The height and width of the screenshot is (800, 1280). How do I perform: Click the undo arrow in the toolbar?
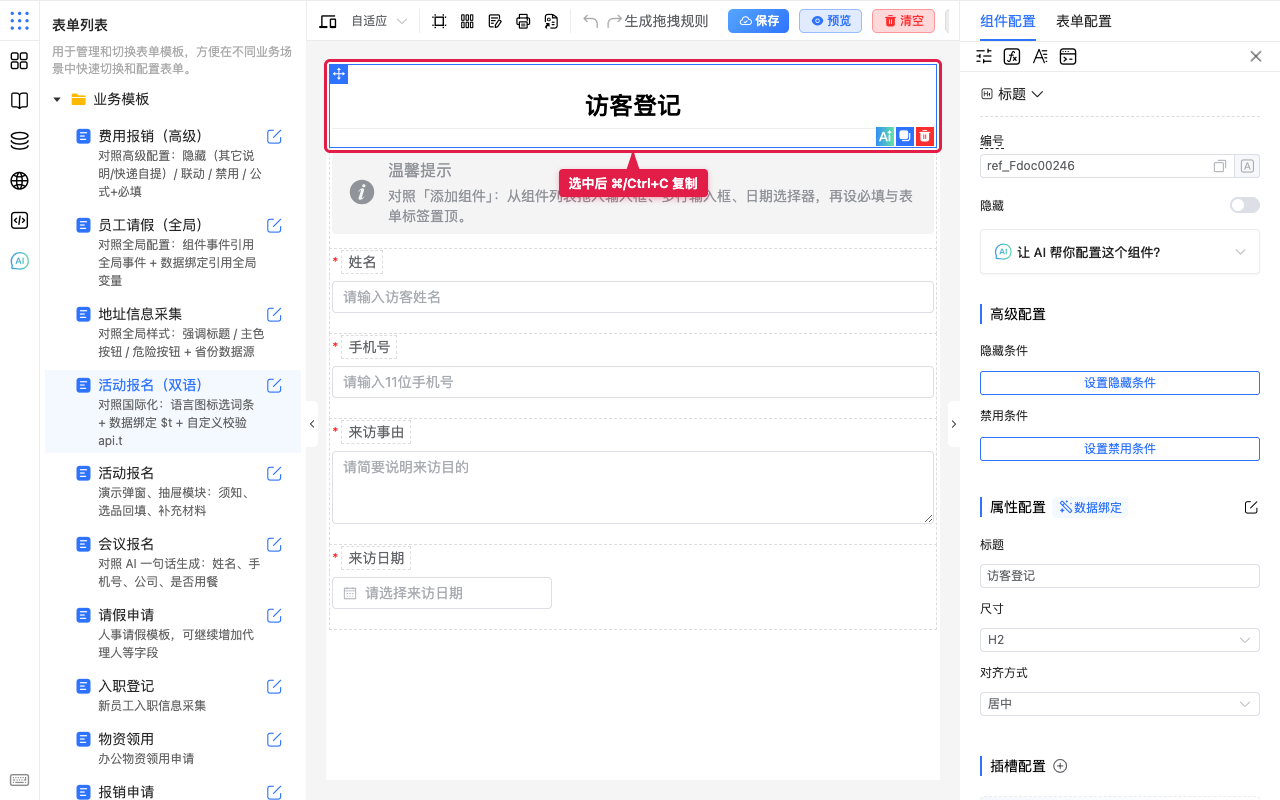tap(590, 21)
